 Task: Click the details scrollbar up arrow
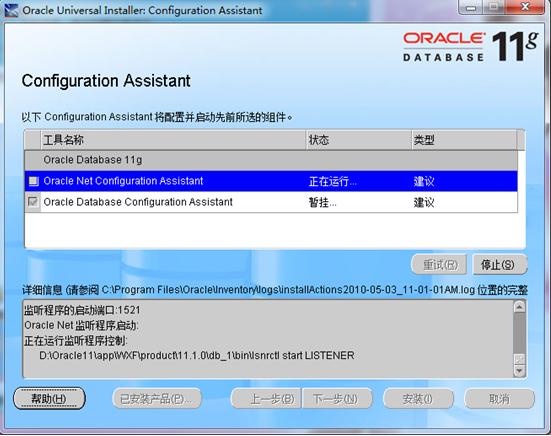point(519,307)
